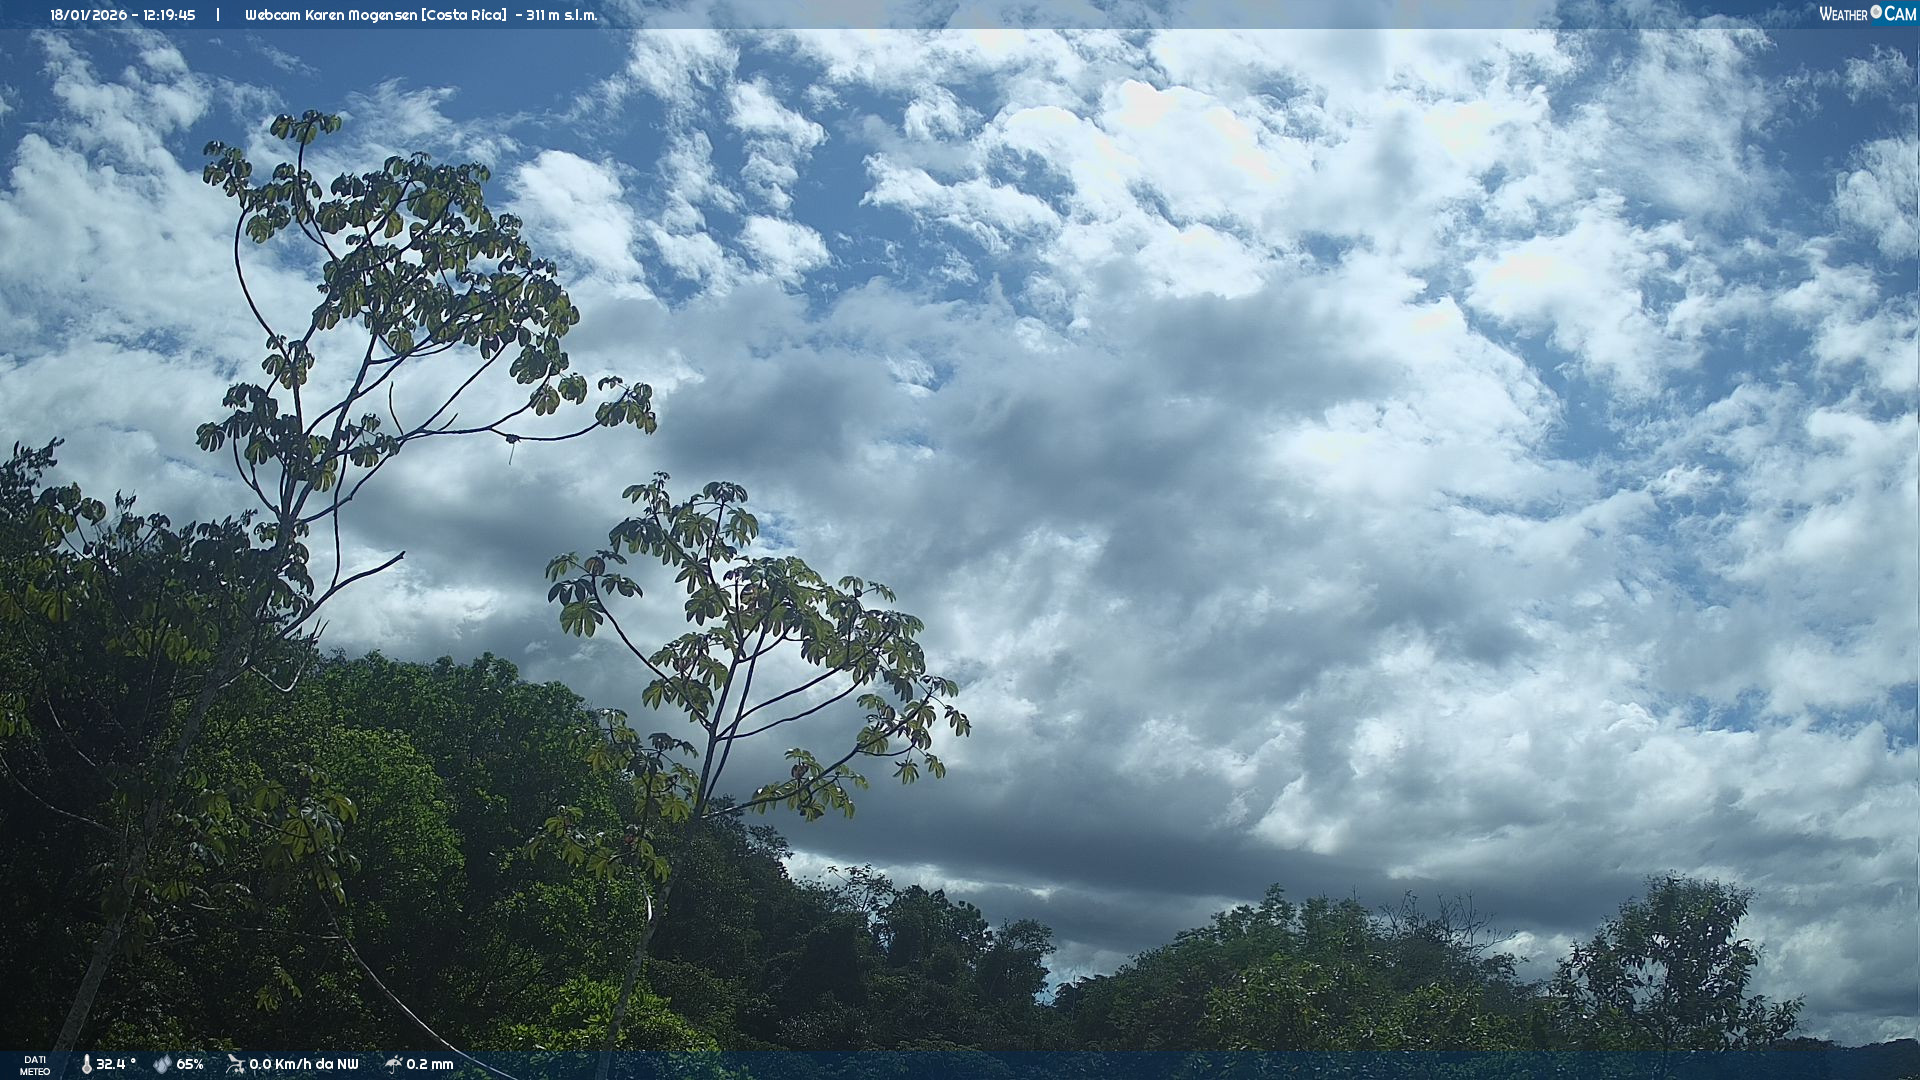Click the thermometer temperature icon
1920x1080 pixels.
pos(86,1064)
